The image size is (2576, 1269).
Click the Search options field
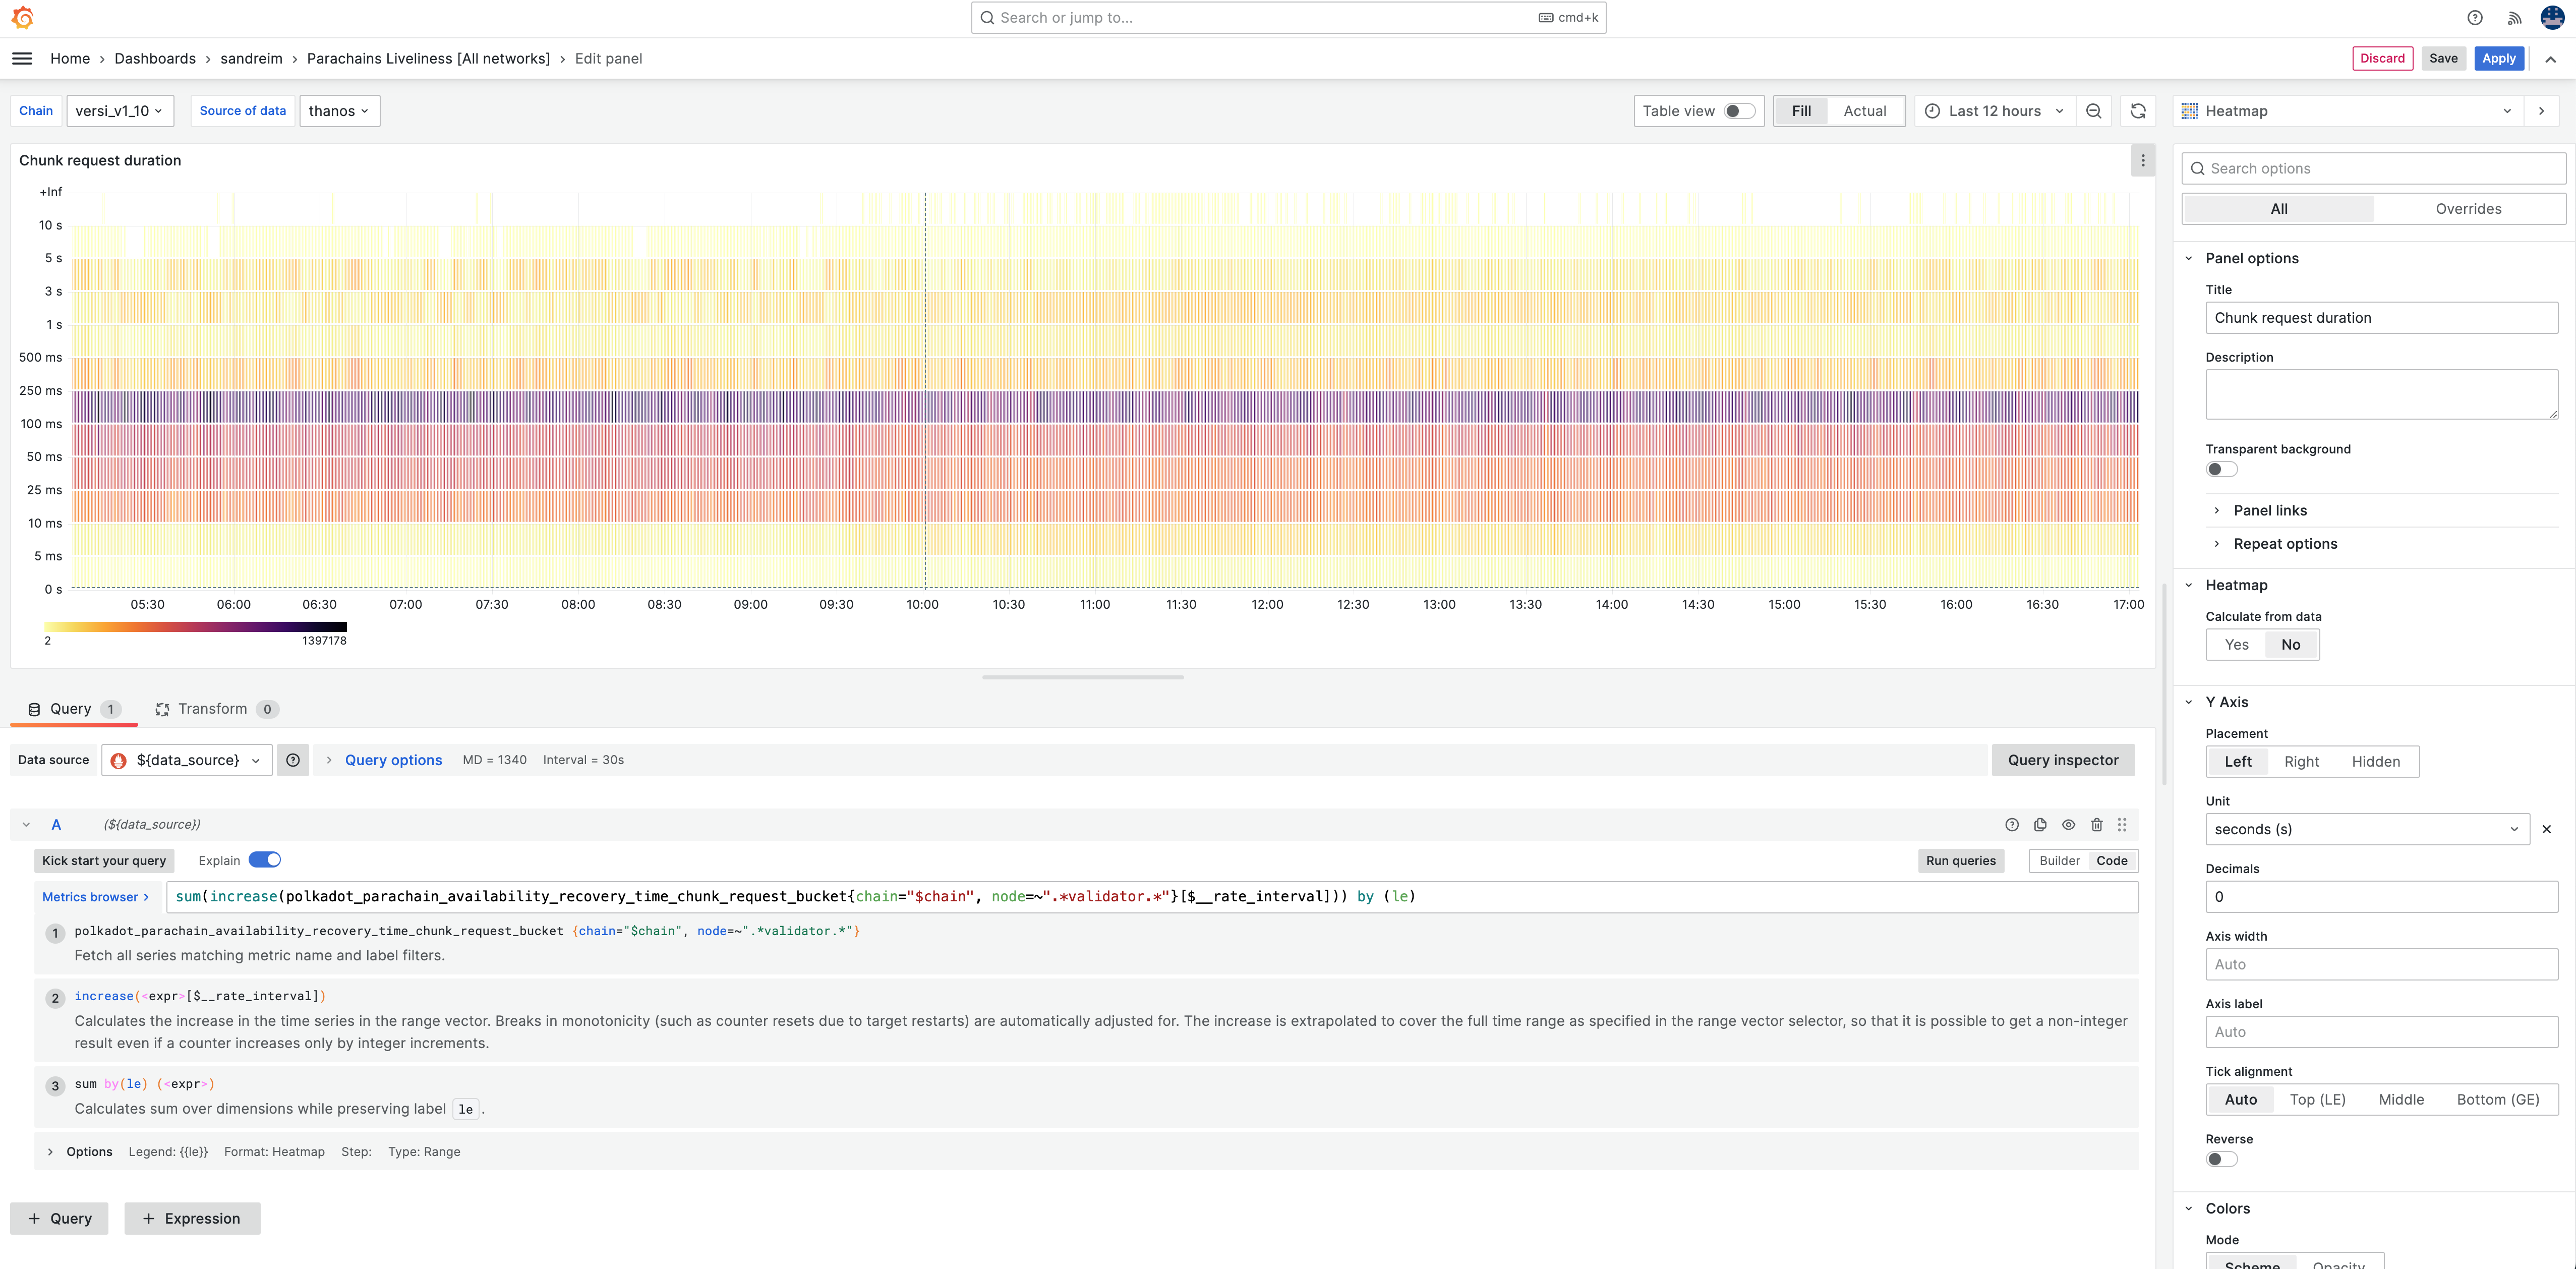click(x=2373, y=168)
